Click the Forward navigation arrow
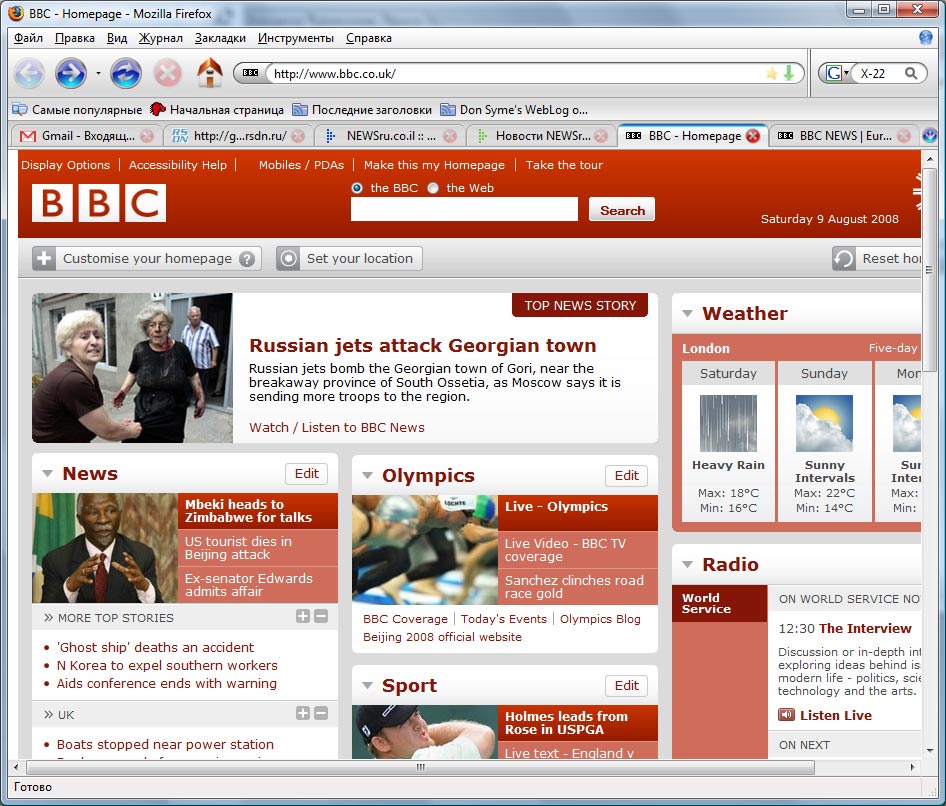Image resolution: width=946 pixels, height=806 pixels. pos(71,74)
